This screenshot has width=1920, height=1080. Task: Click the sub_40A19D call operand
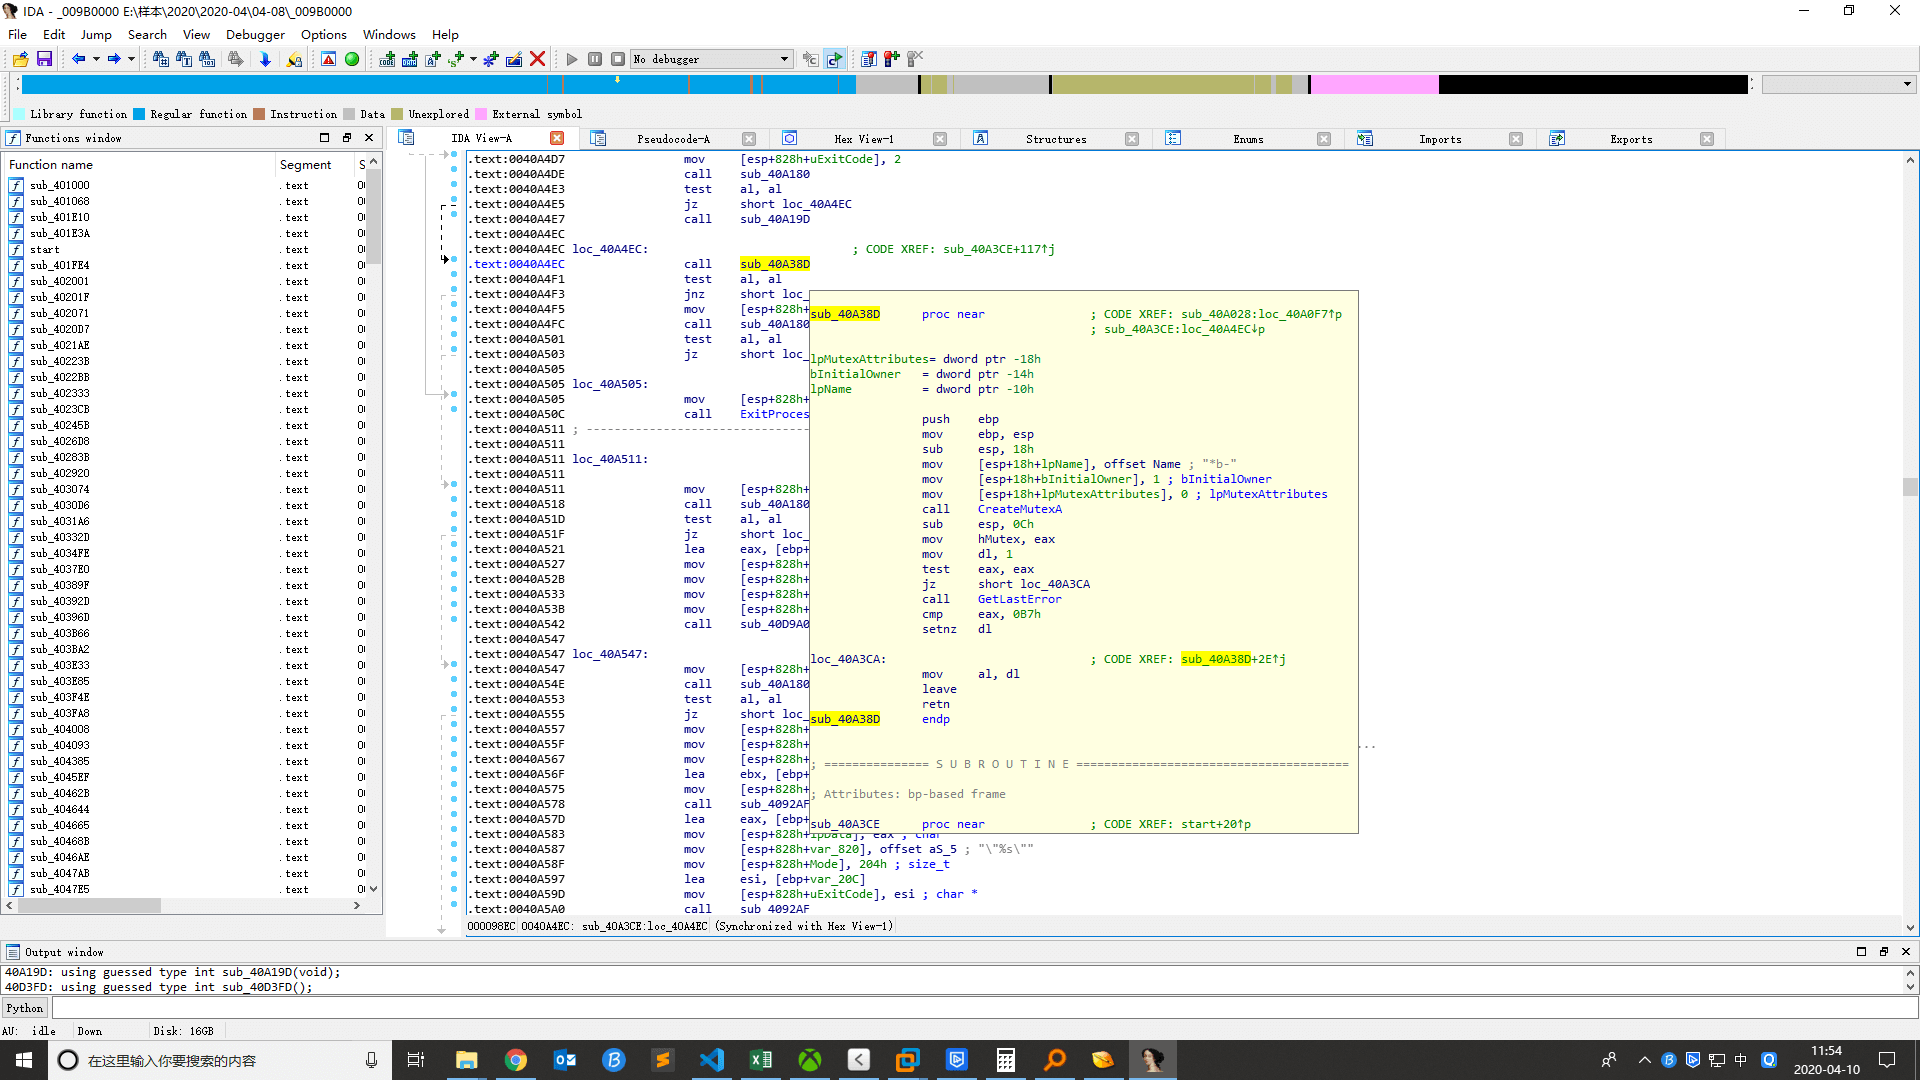(x=775, y=219)
